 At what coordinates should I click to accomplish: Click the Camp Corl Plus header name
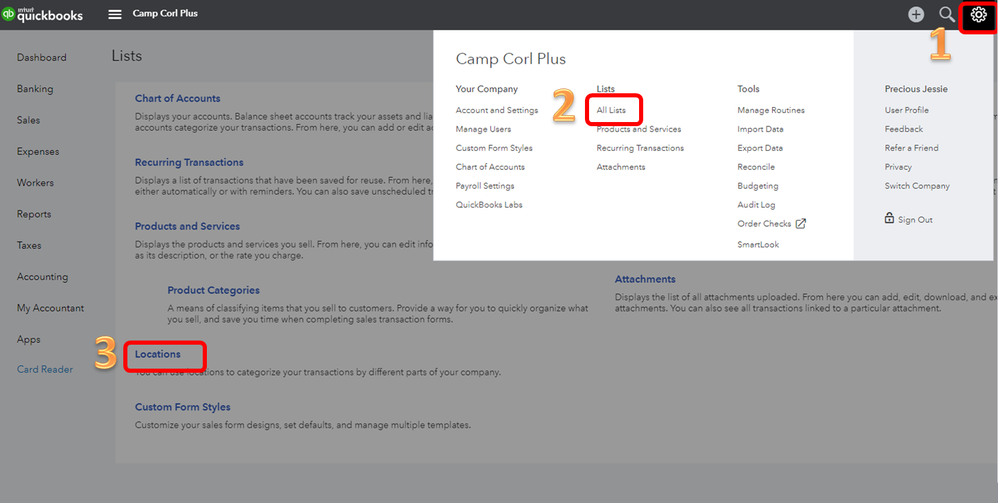pyautogui.click(x=165, y=13)
